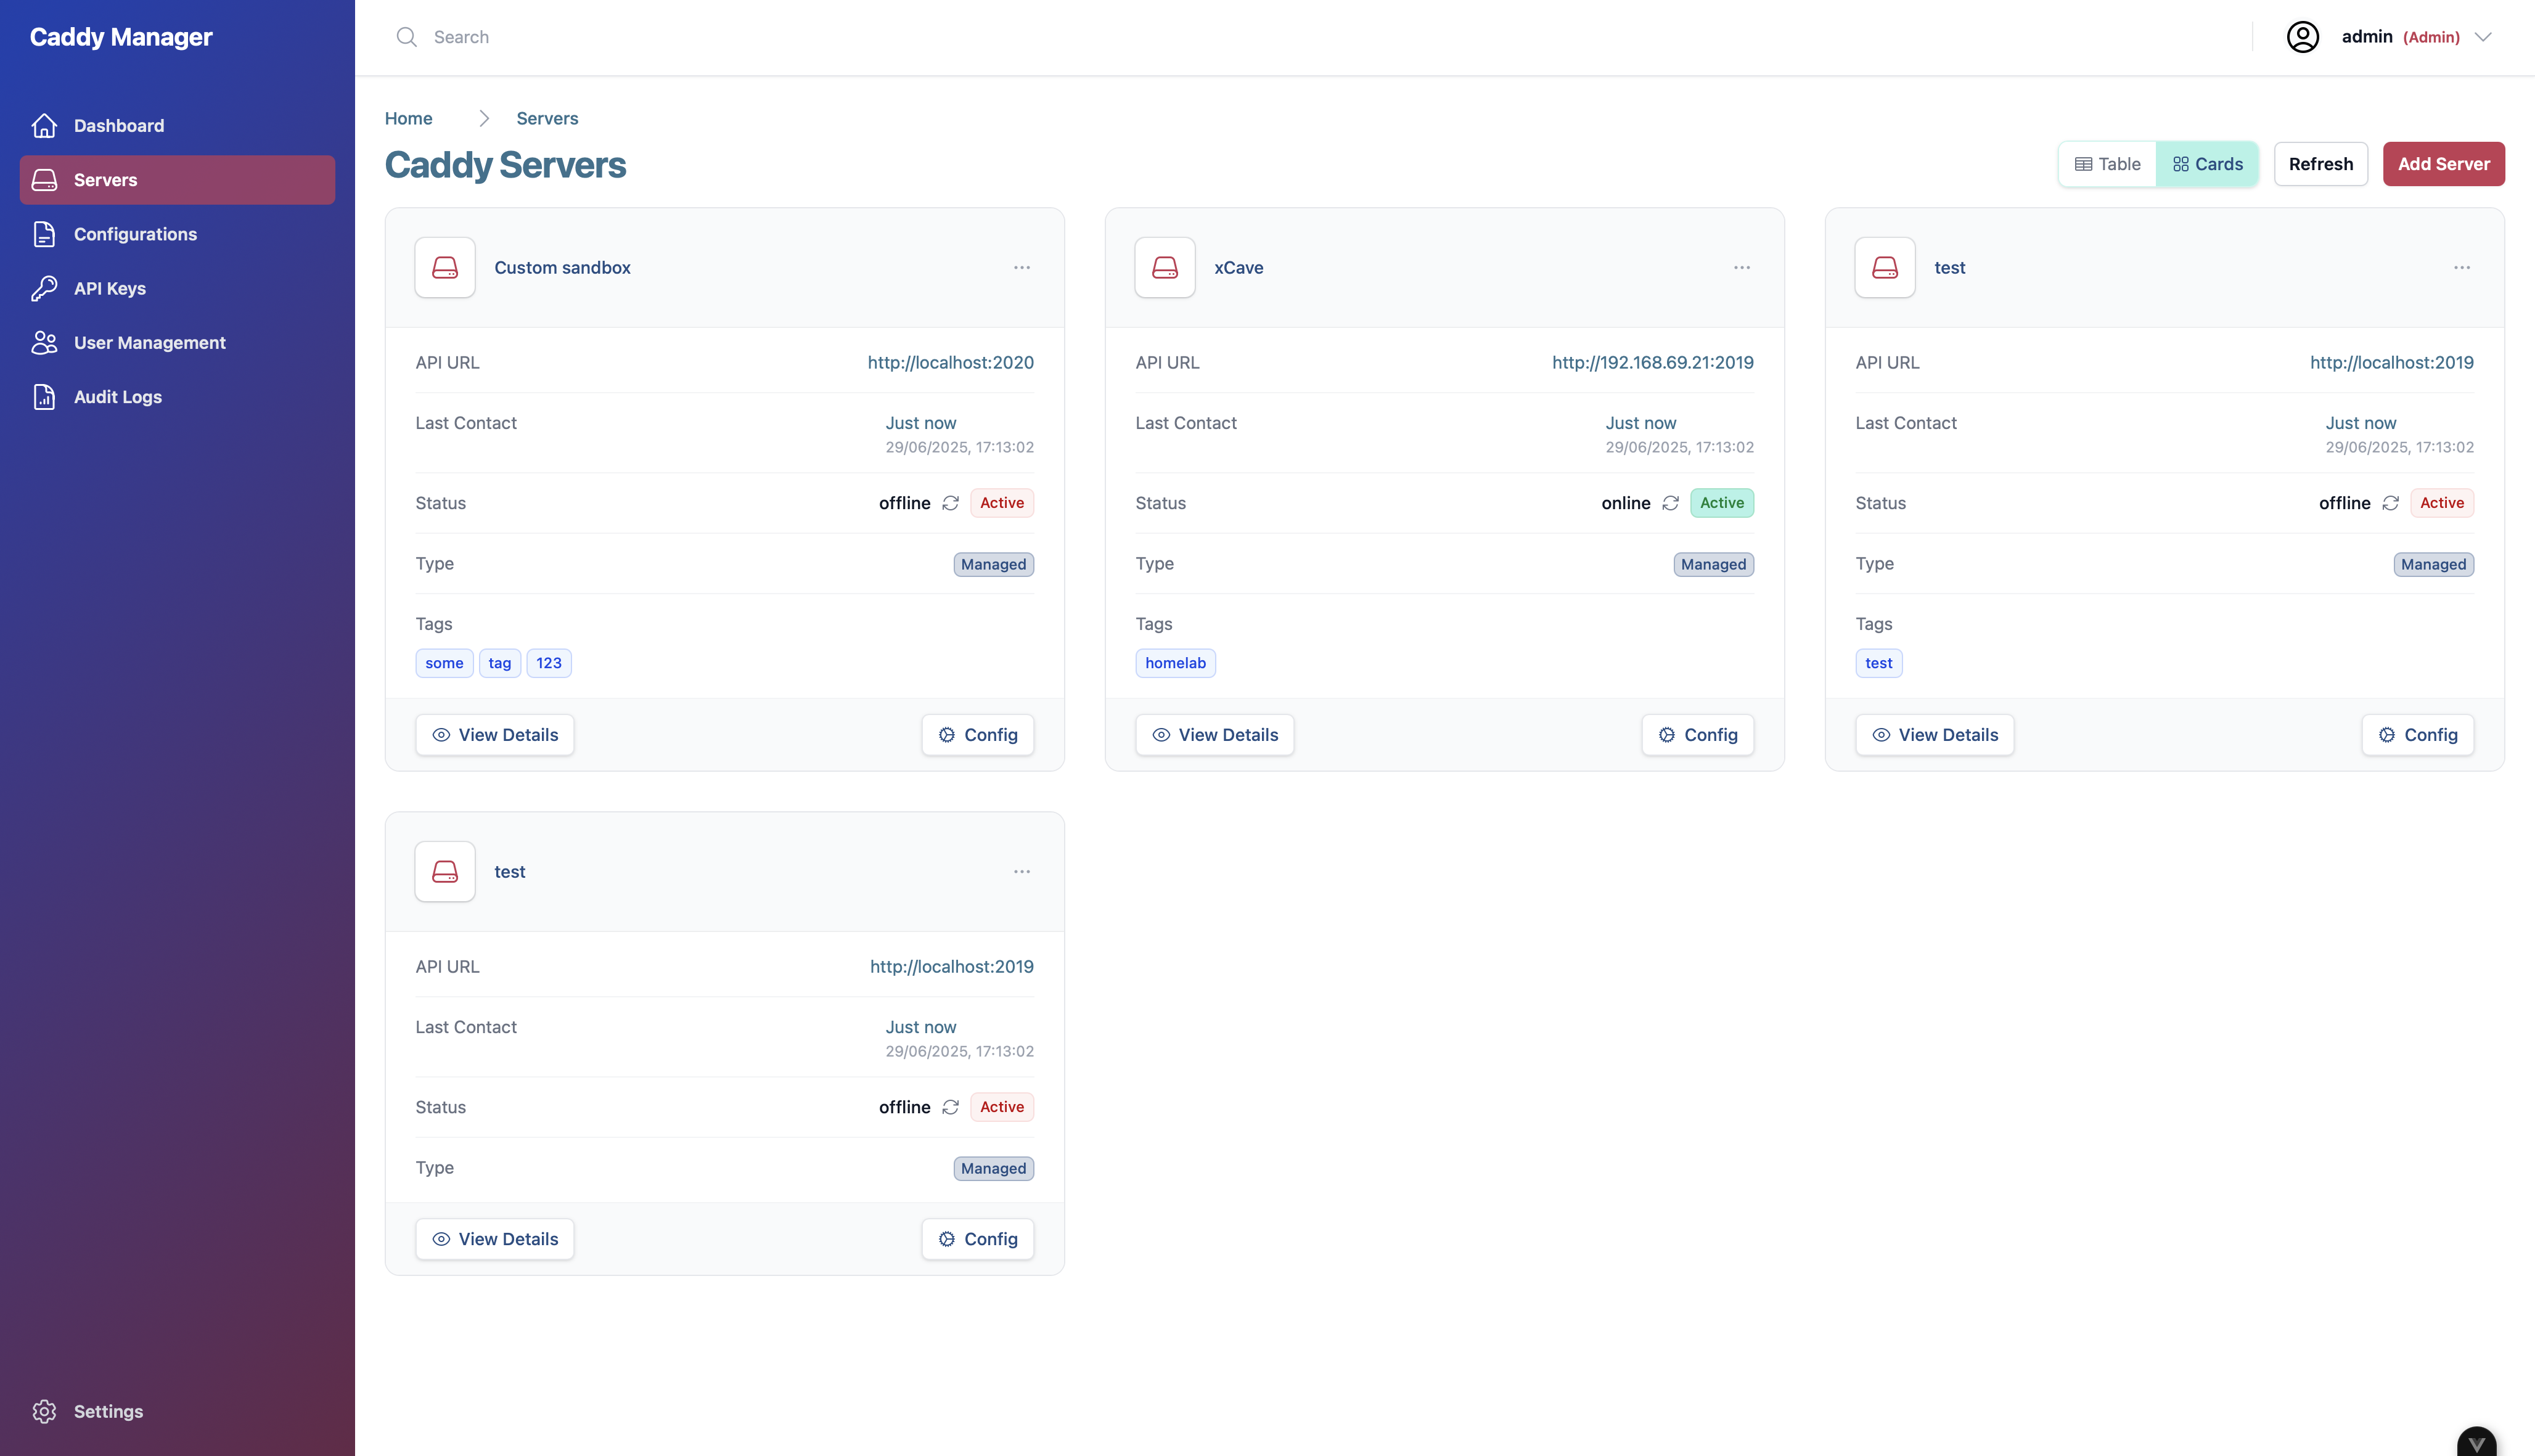The height and width of the screenshot is (1456, 2535).
Task: Select the Servers icon in the sidebar
Action: pos(44,179)
